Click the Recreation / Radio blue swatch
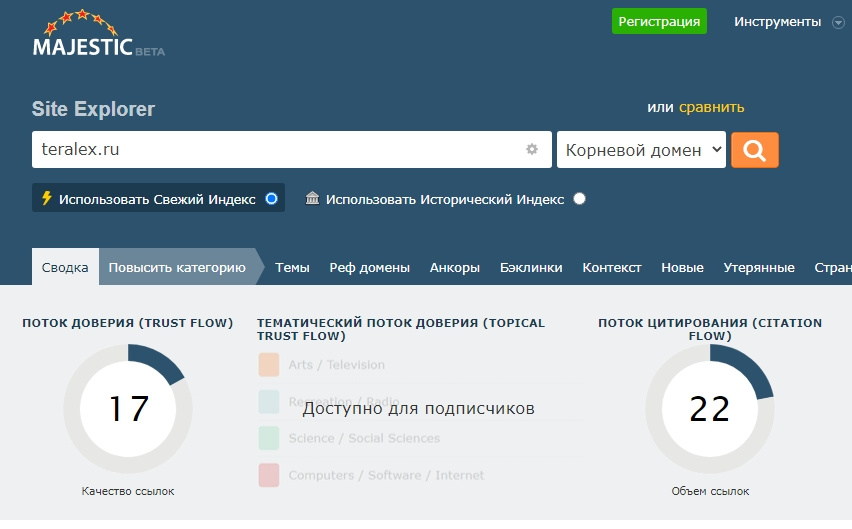The image size is (852, 529). (269, 401)
